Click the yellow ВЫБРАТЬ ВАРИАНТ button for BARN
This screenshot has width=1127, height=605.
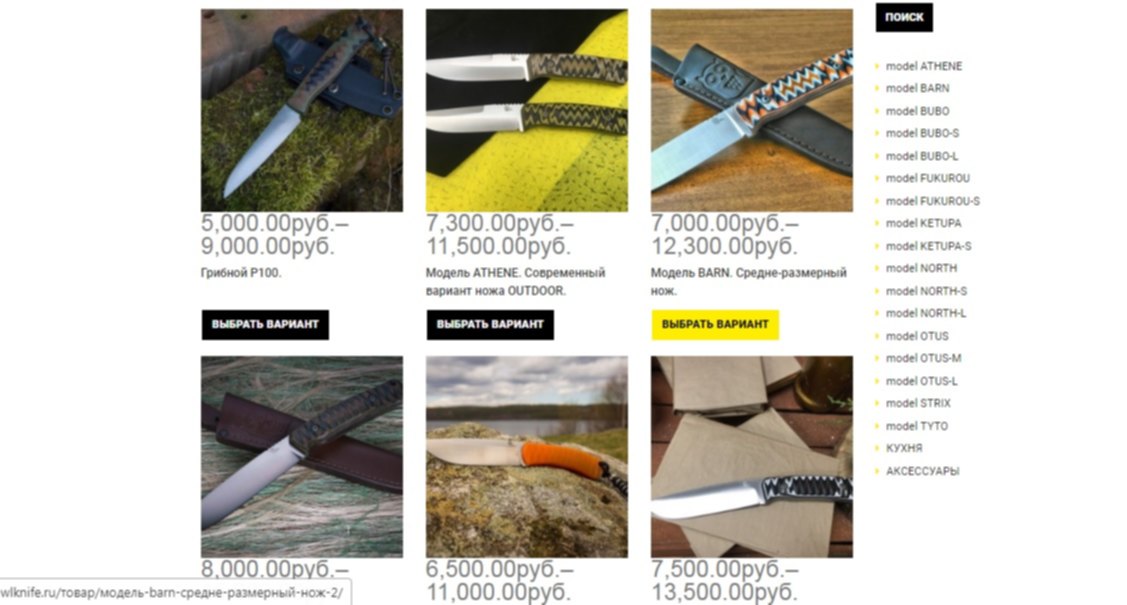click(x=715, y=325)
